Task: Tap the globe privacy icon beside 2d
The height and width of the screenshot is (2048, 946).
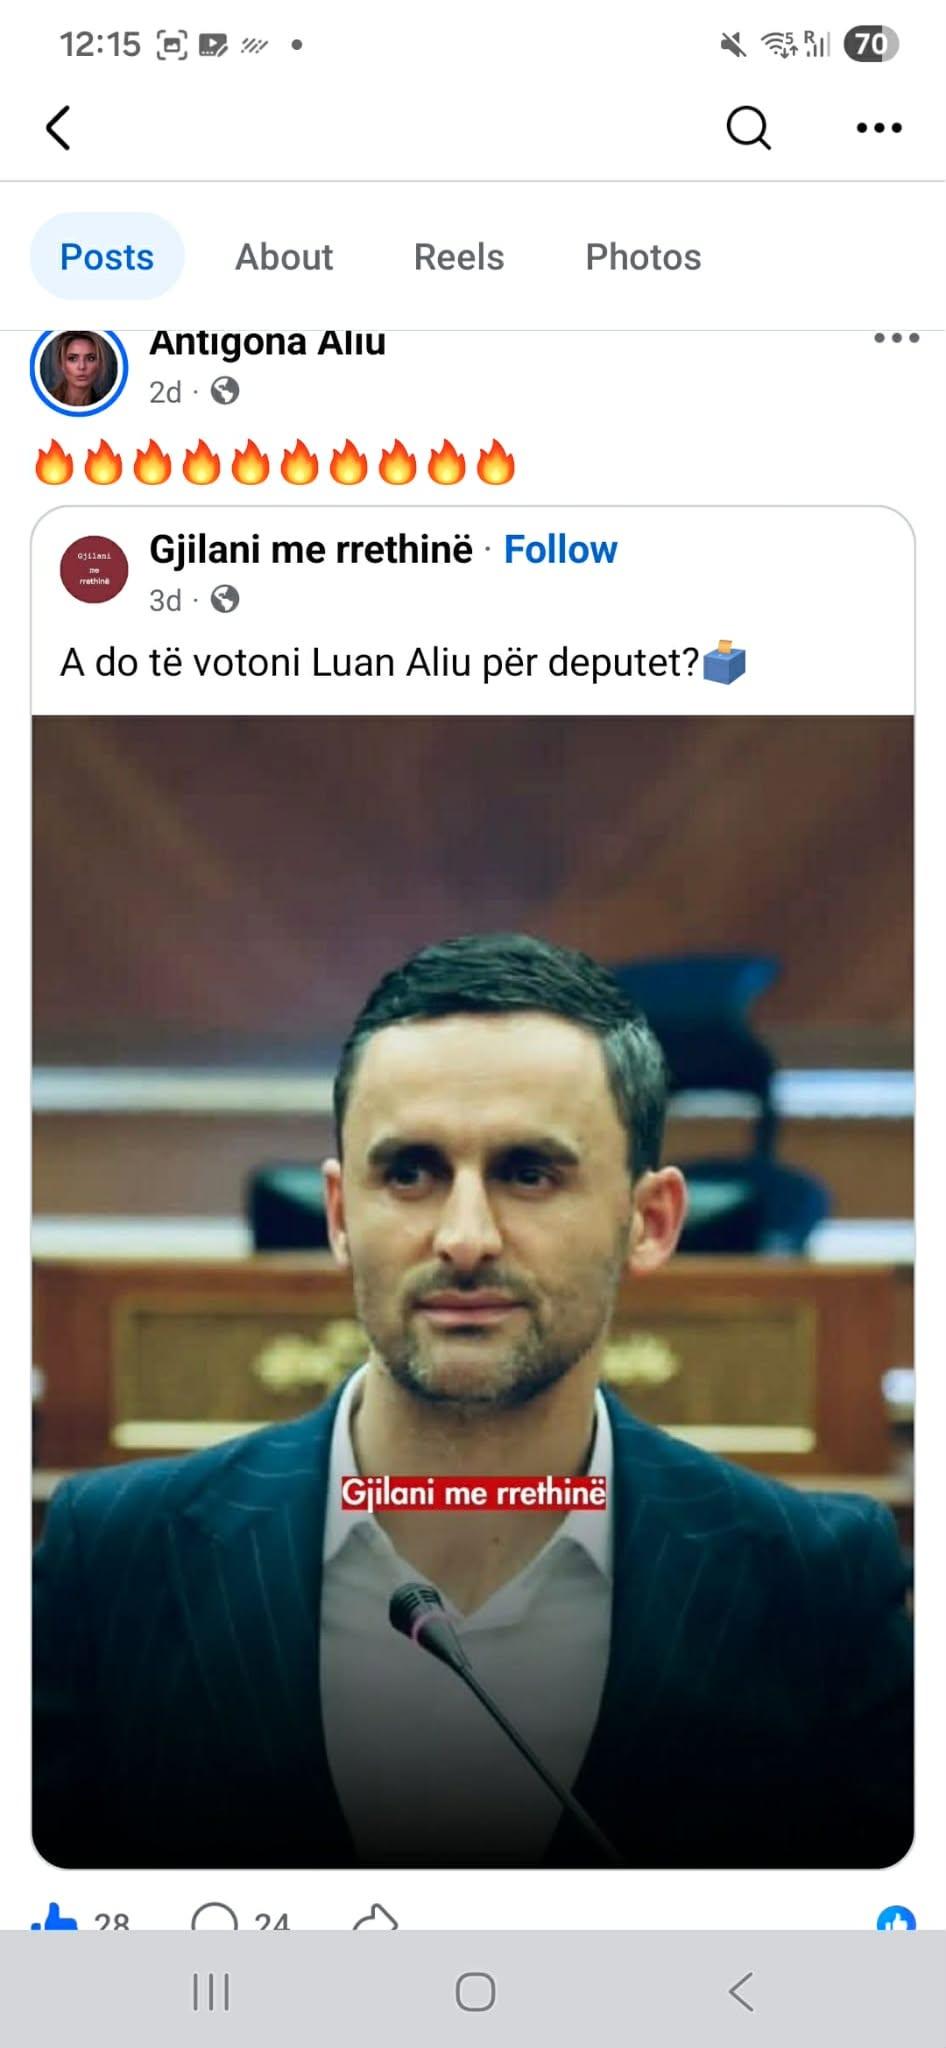Action: [x=225, y=391]
